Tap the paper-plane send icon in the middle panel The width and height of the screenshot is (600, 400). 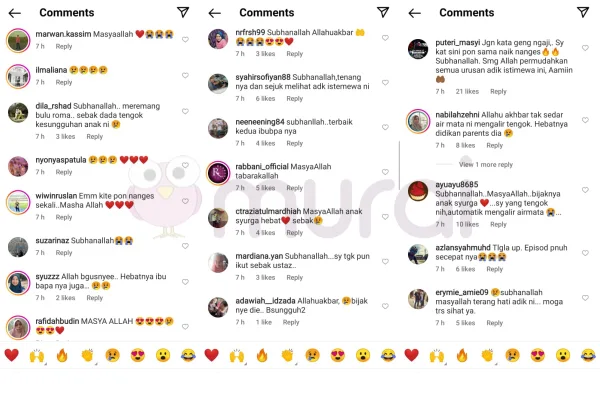point(383,12)
